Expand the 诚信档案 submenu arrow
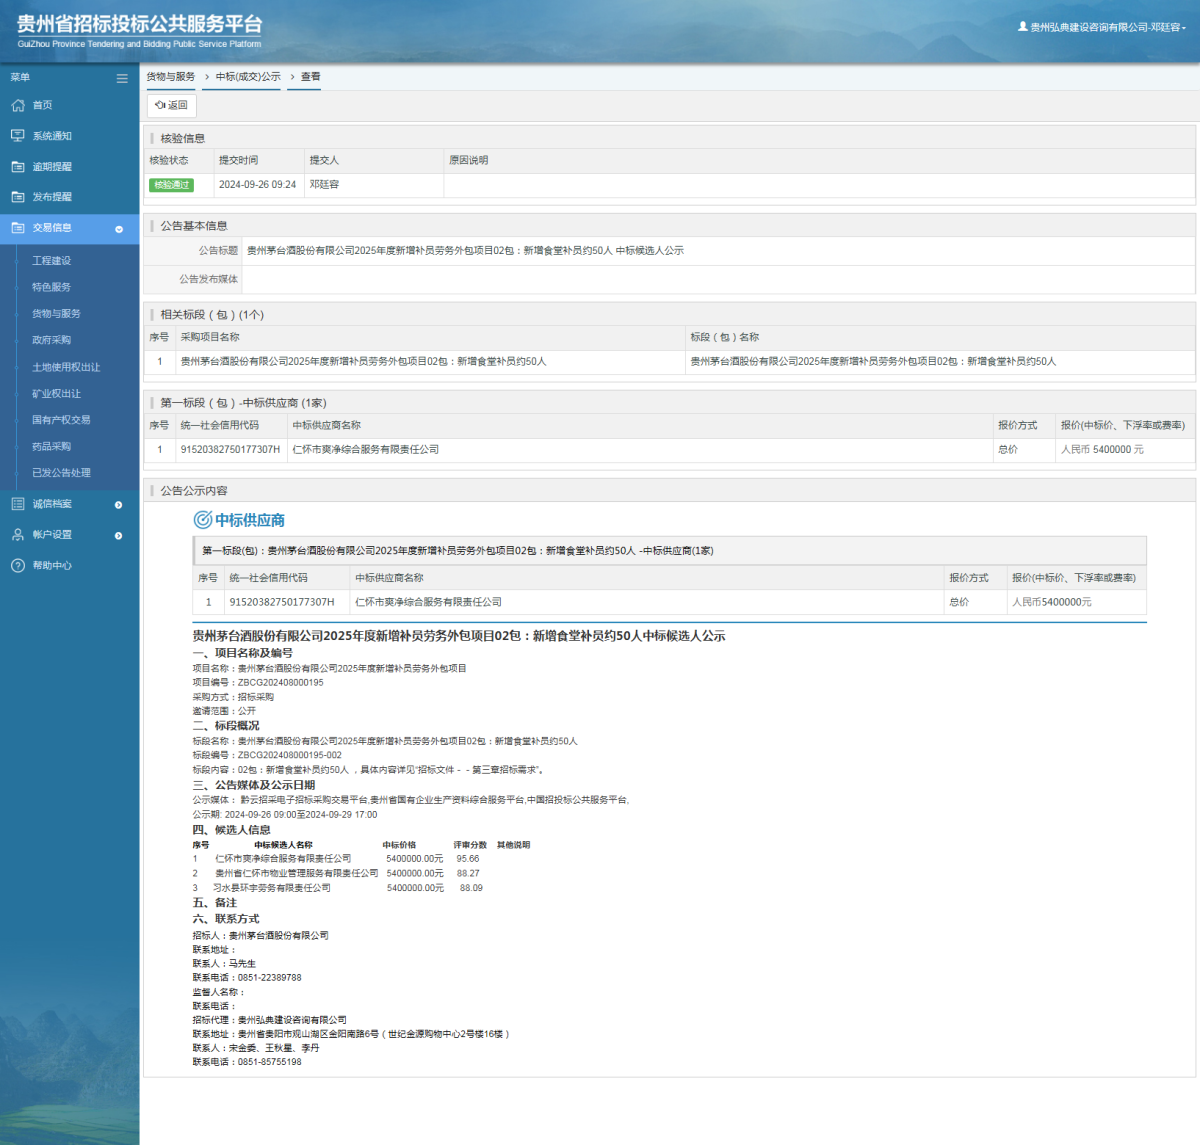This screenshot has width=1200, height=1145. 119,505
